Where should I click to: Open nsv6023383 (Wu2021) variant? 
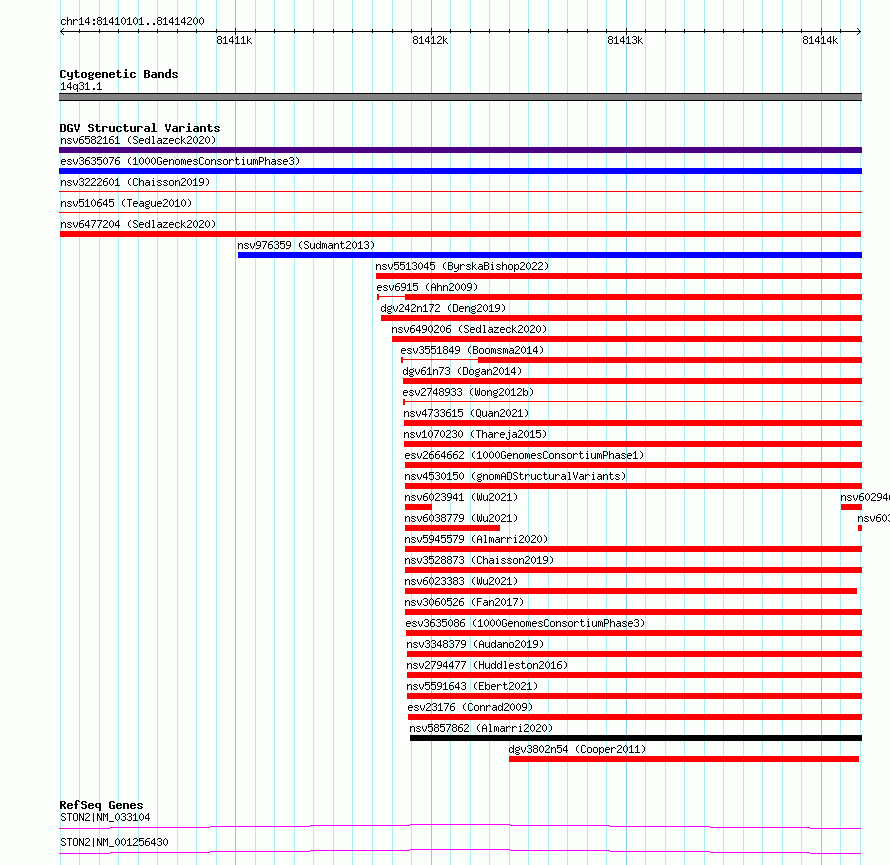pyautogui.click(x=461, y=581)
